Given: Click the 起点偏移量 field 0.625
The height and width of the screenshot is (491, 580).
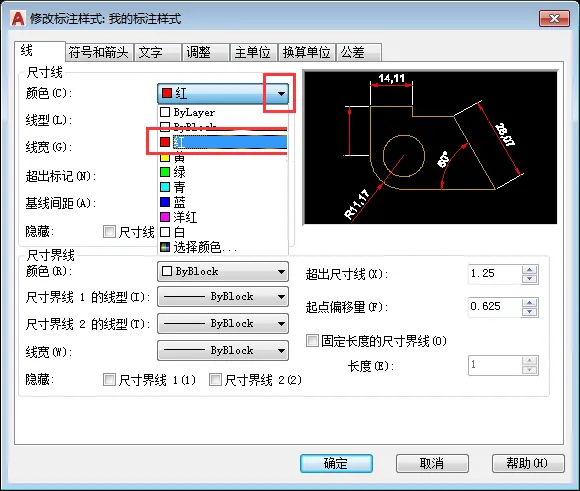Looking at the screenshot, I should (495, 307).
